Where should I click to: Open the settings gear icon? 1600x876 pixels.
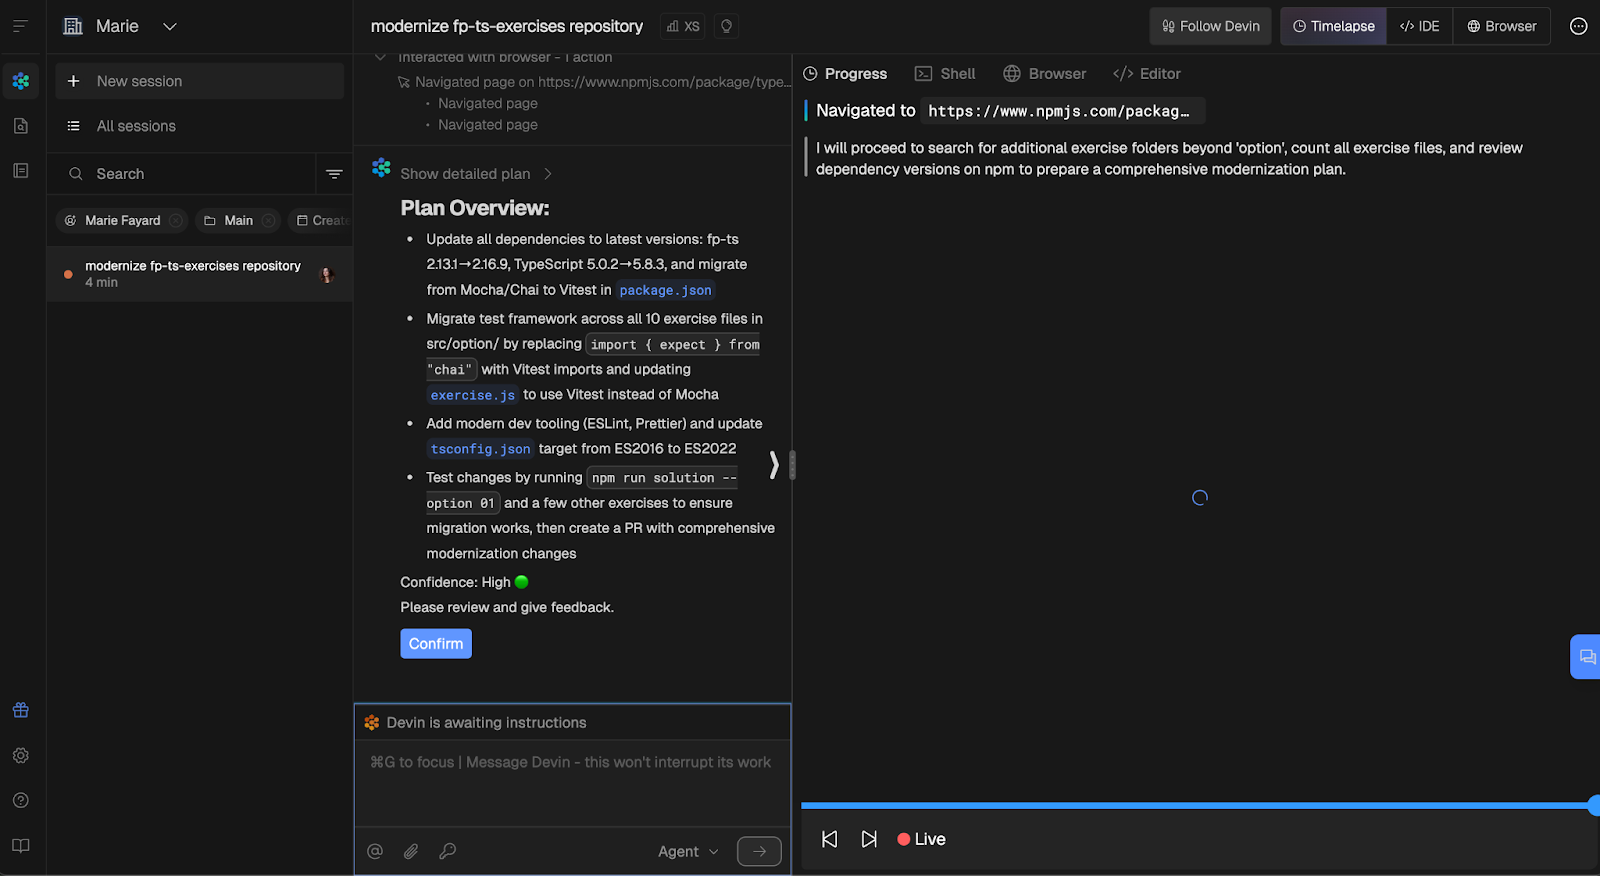tap(21, 755)
